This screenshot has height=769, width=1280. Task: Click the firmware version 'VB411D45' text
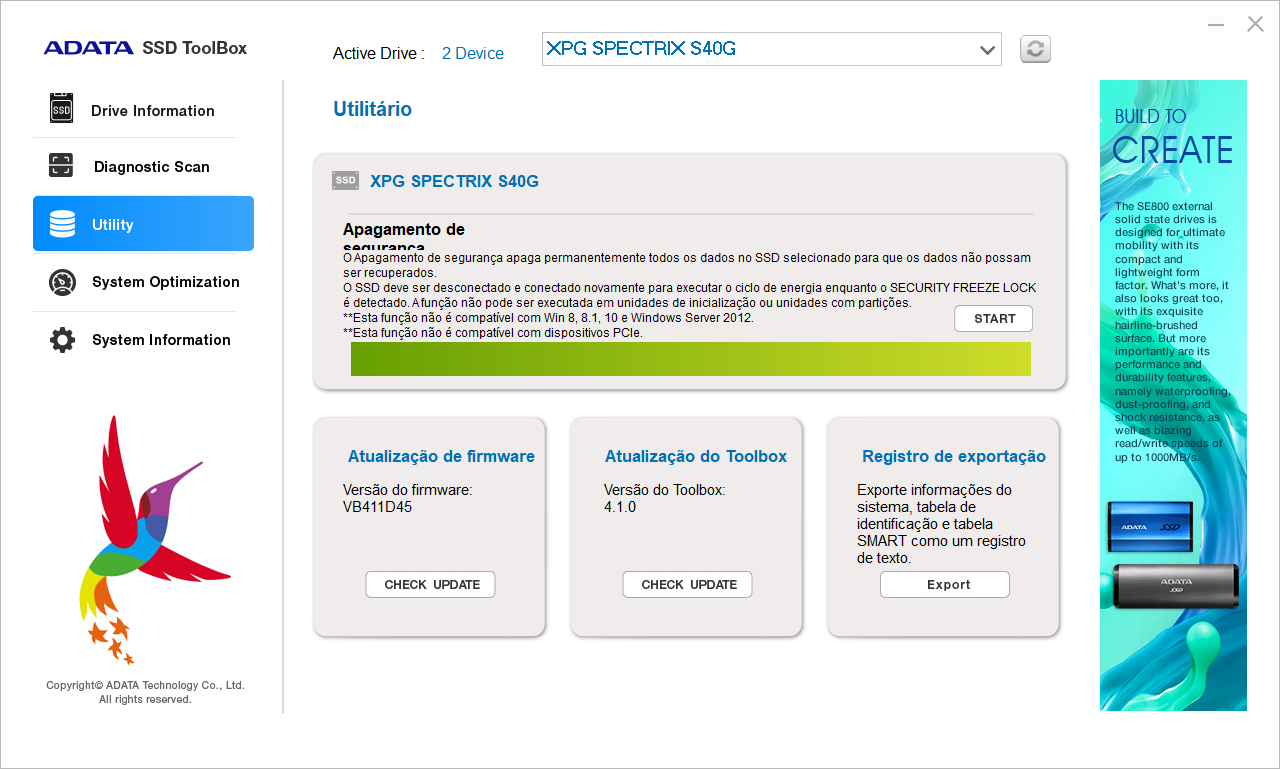tap(377, 507)
